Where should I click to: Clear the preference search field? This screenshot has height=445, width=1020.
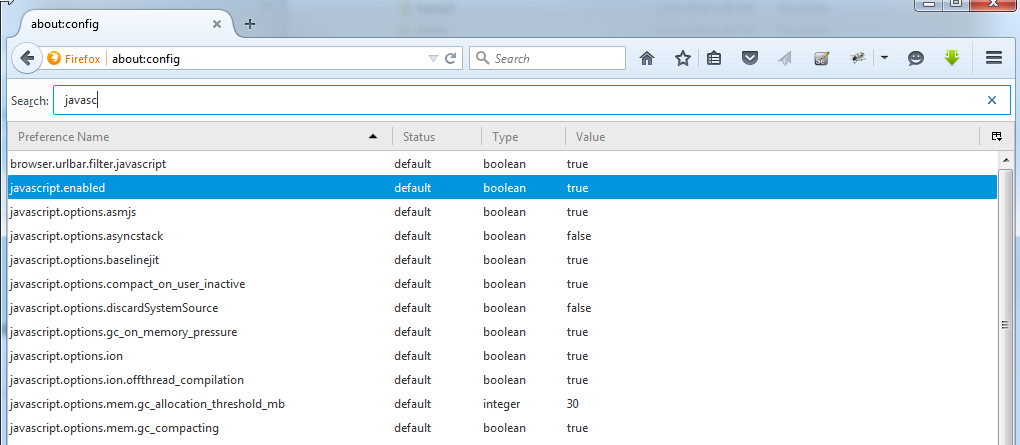click(991, 100)
